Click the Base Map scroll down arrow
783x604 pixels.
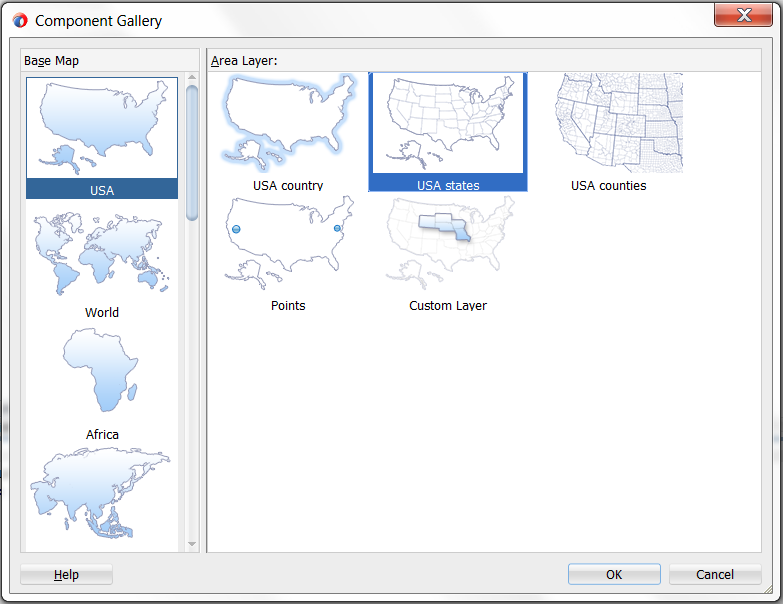click(192, 544)
